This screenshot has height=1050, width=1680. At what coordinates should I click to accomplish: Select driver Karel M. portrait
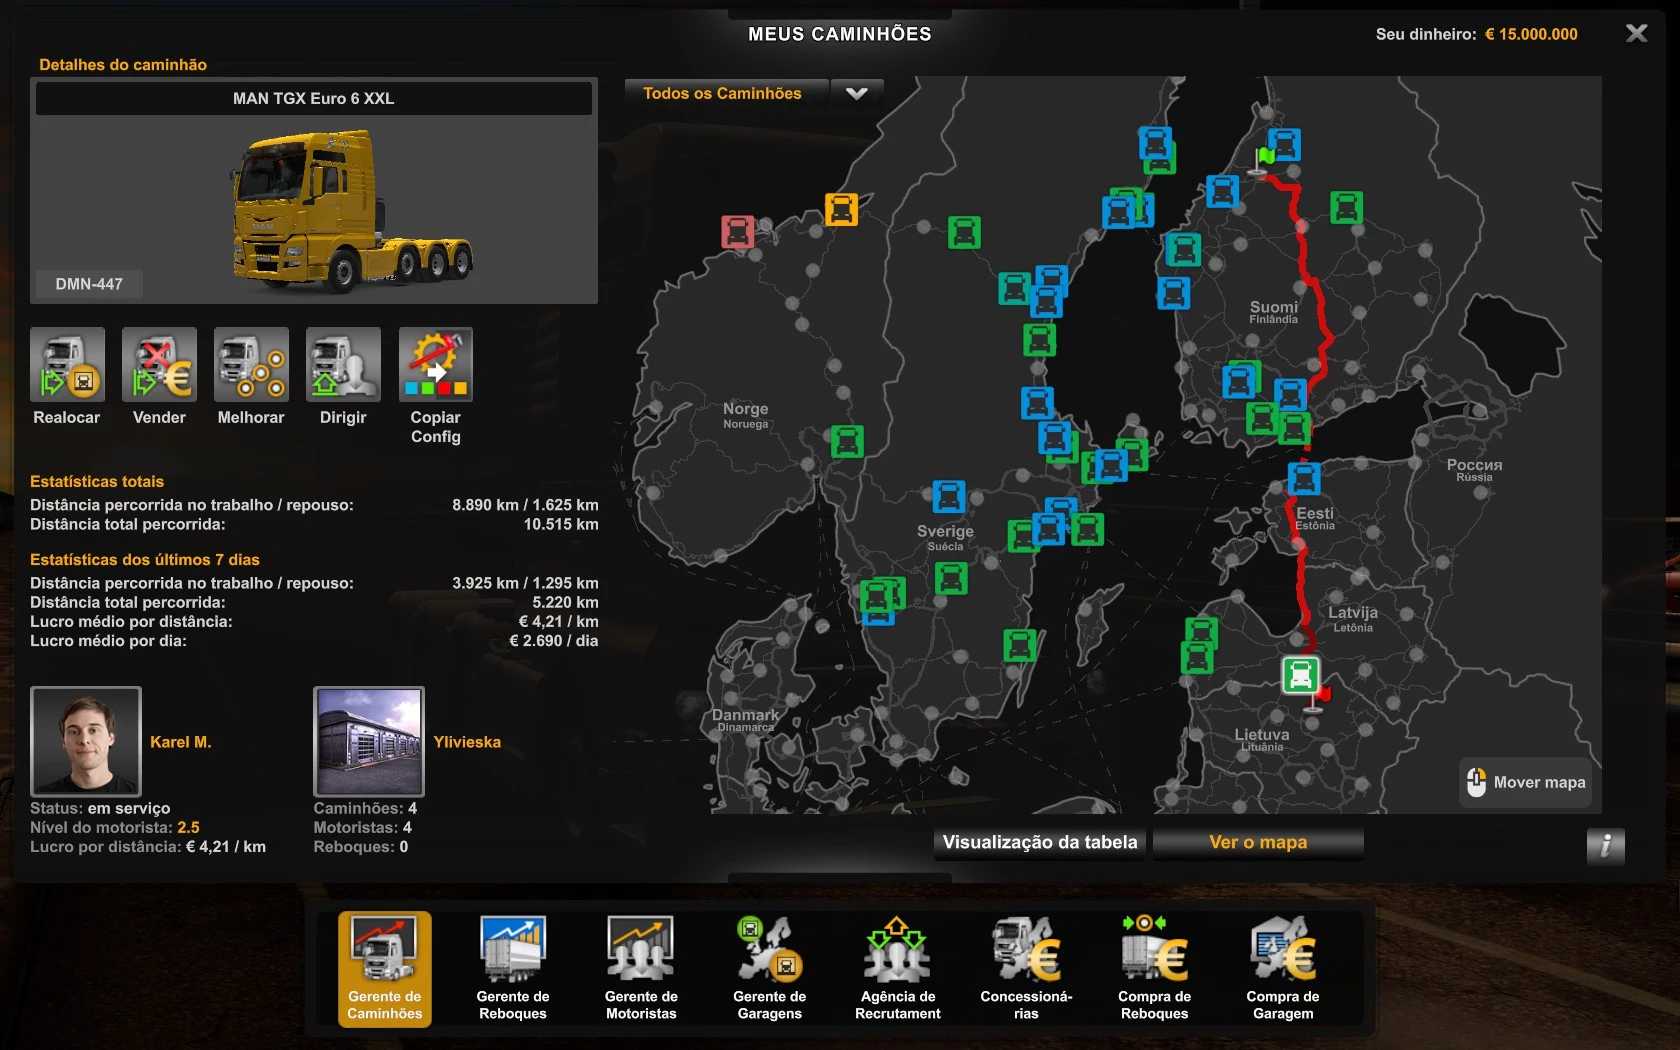pyautogui.click(x=86, y=741)
